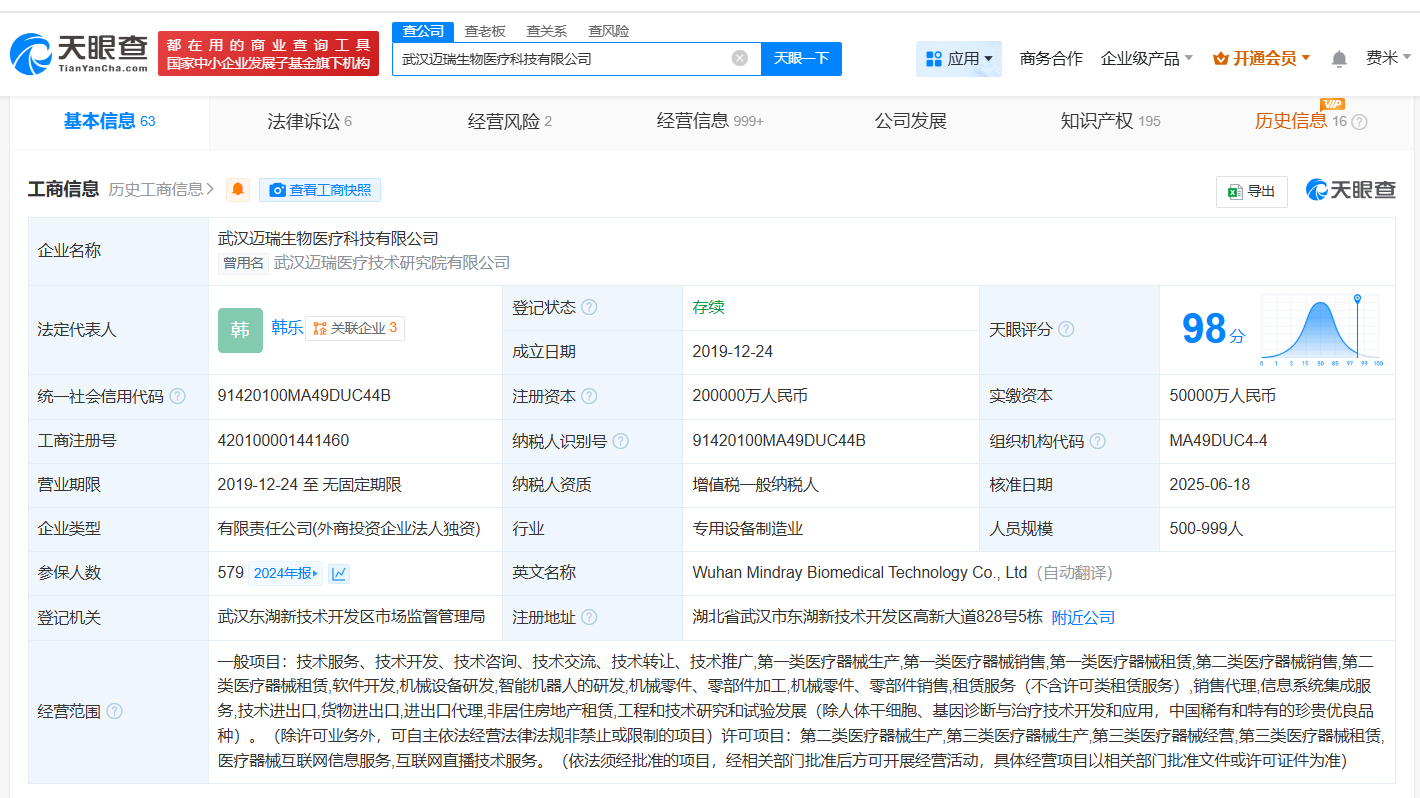Click help icon beside 注册地址
Viewport: 1420px width, 798px height.
589,617
